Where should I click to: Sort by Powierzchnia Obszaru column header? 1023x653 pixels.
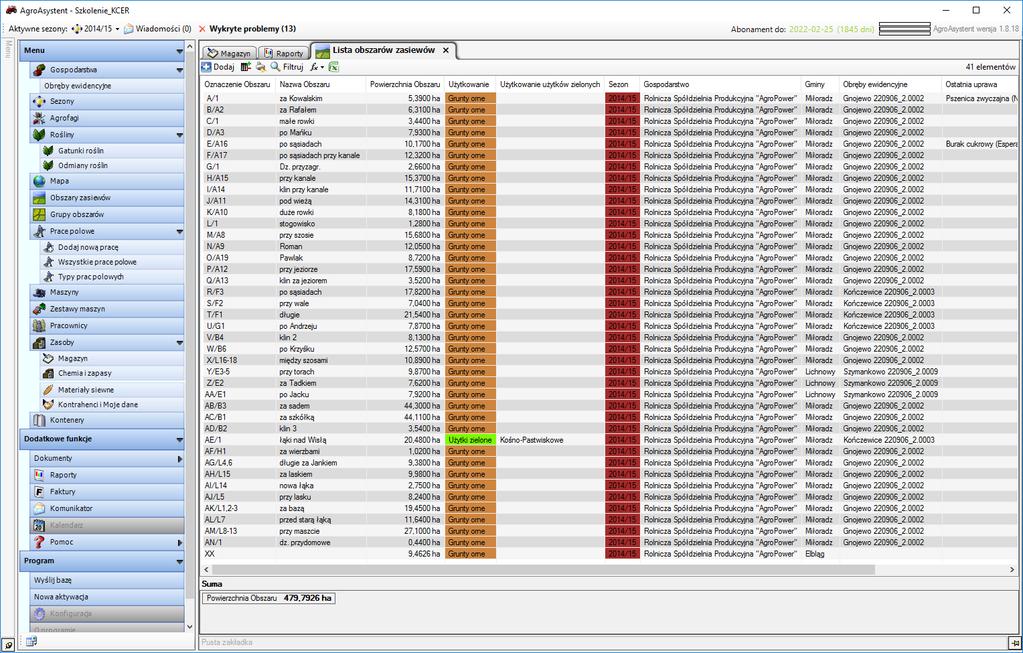pyautogui.click(x=405, y=84)
